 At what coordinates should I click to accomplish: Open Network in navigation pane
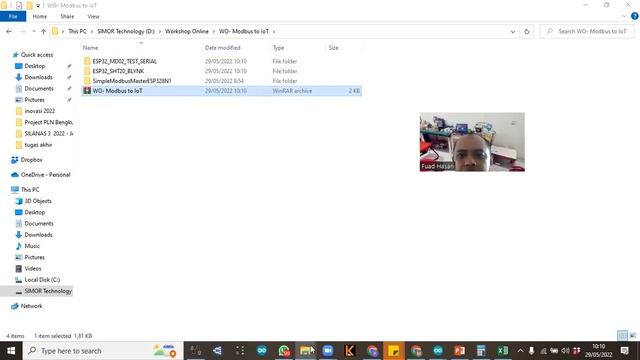(x=31, y=306)
